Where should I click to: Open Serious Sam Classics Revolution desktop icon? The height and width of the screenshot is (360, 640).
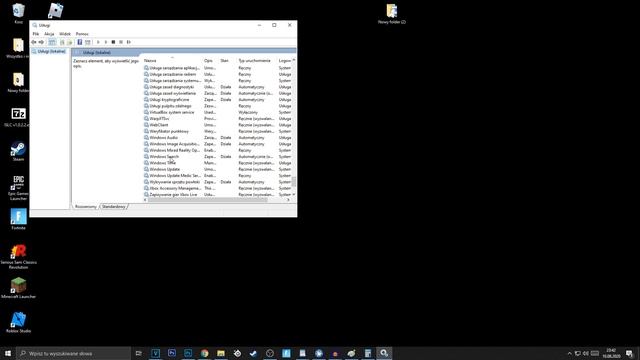[18, 256]
